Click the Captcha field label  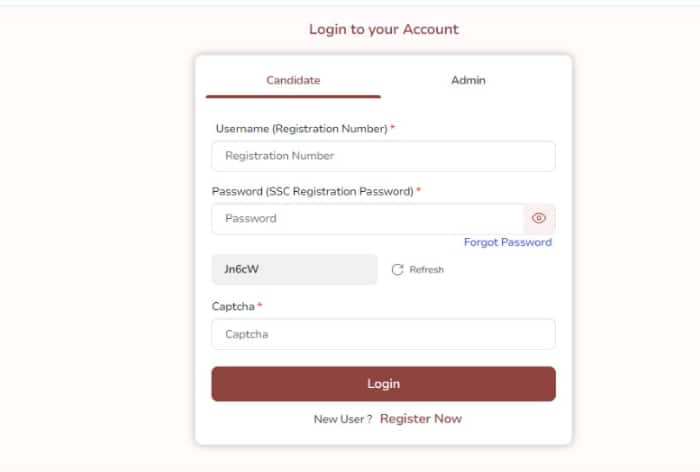pyautogui.click(x=233, y=306)
